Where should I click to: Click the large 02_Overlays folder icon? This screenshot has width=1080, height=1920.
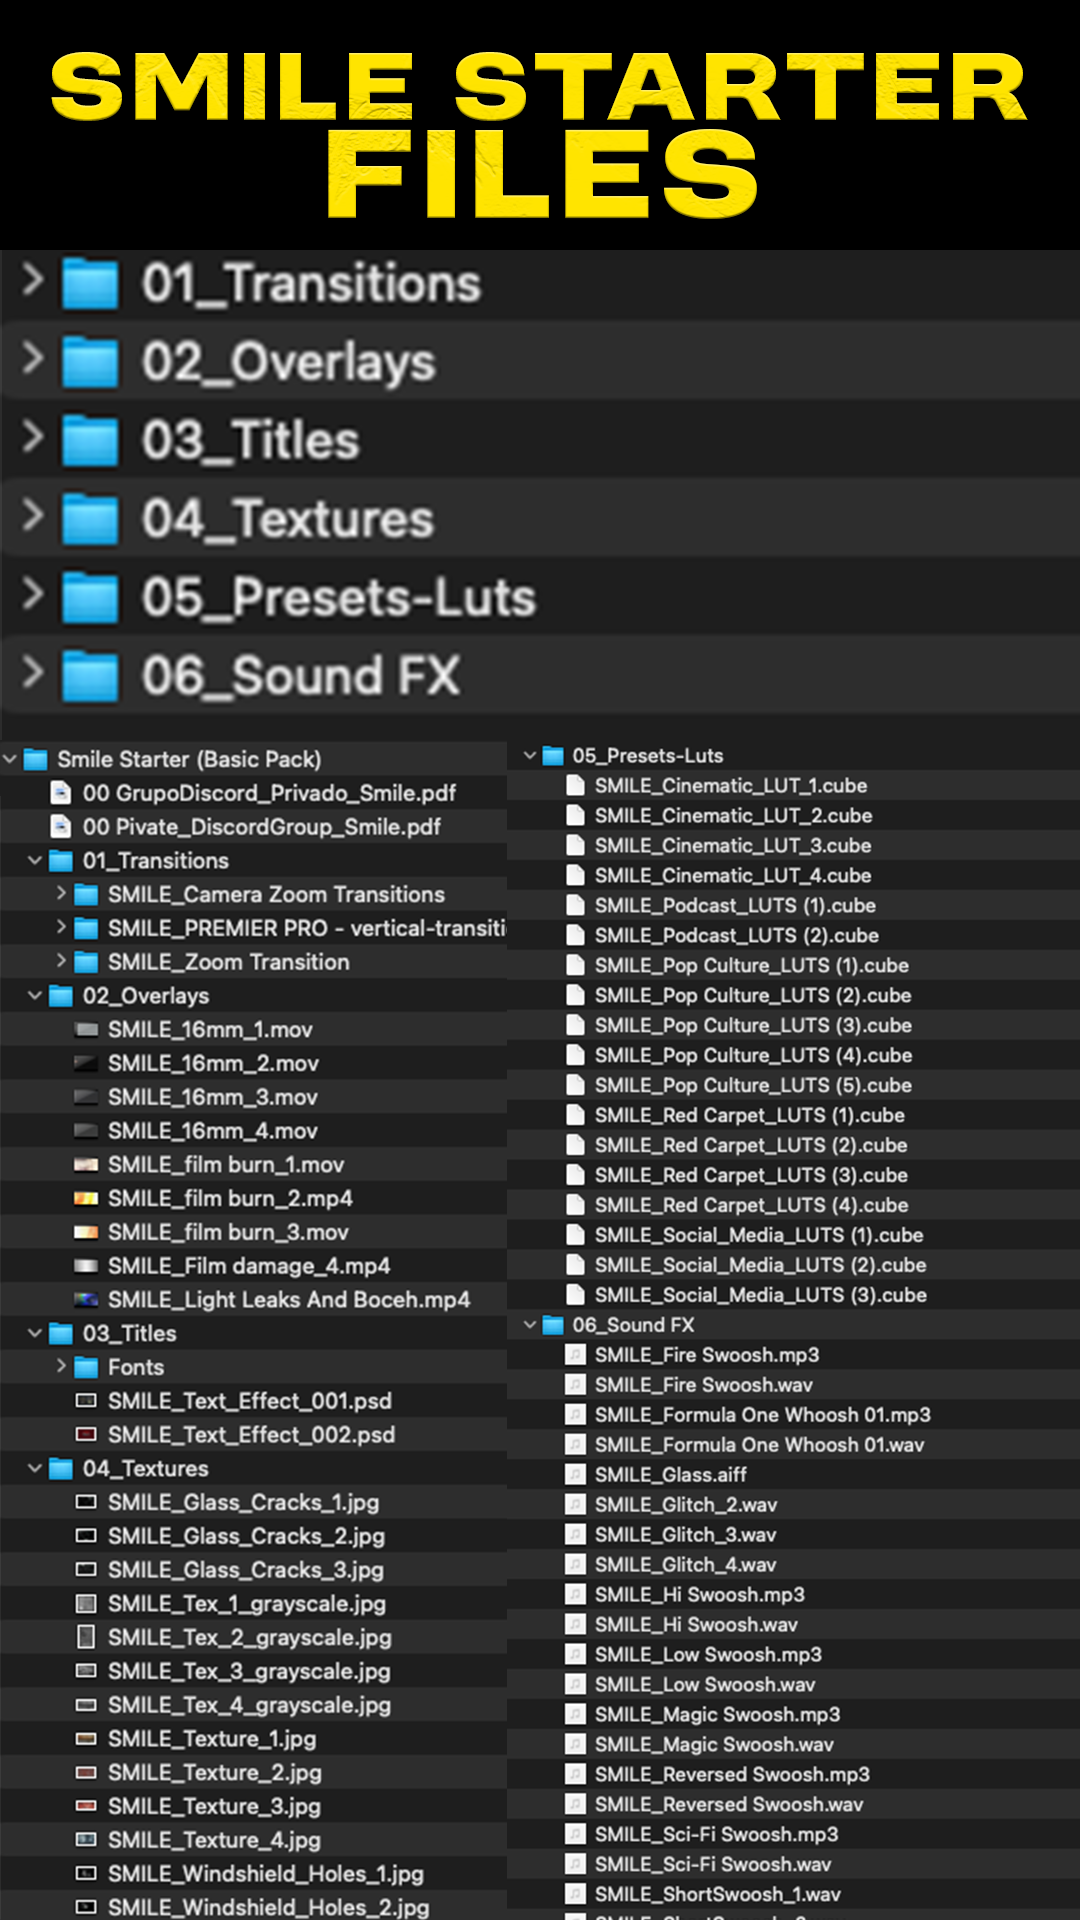pos(91,362)
